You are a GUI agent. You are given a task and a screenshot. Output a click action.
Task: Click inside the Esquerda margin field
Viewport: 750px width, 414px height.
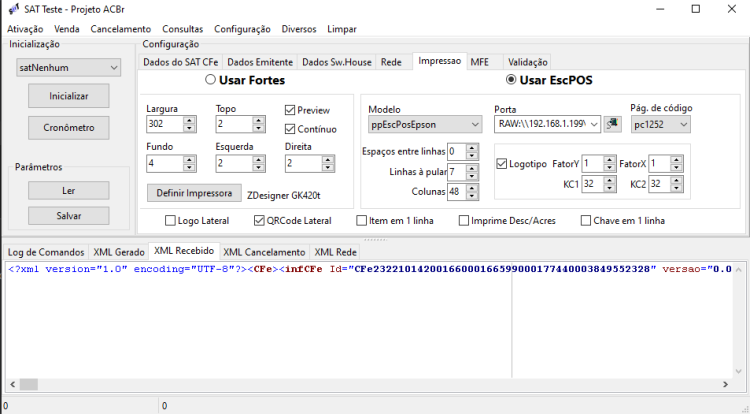pyautogui.click(x=234, y=163)
